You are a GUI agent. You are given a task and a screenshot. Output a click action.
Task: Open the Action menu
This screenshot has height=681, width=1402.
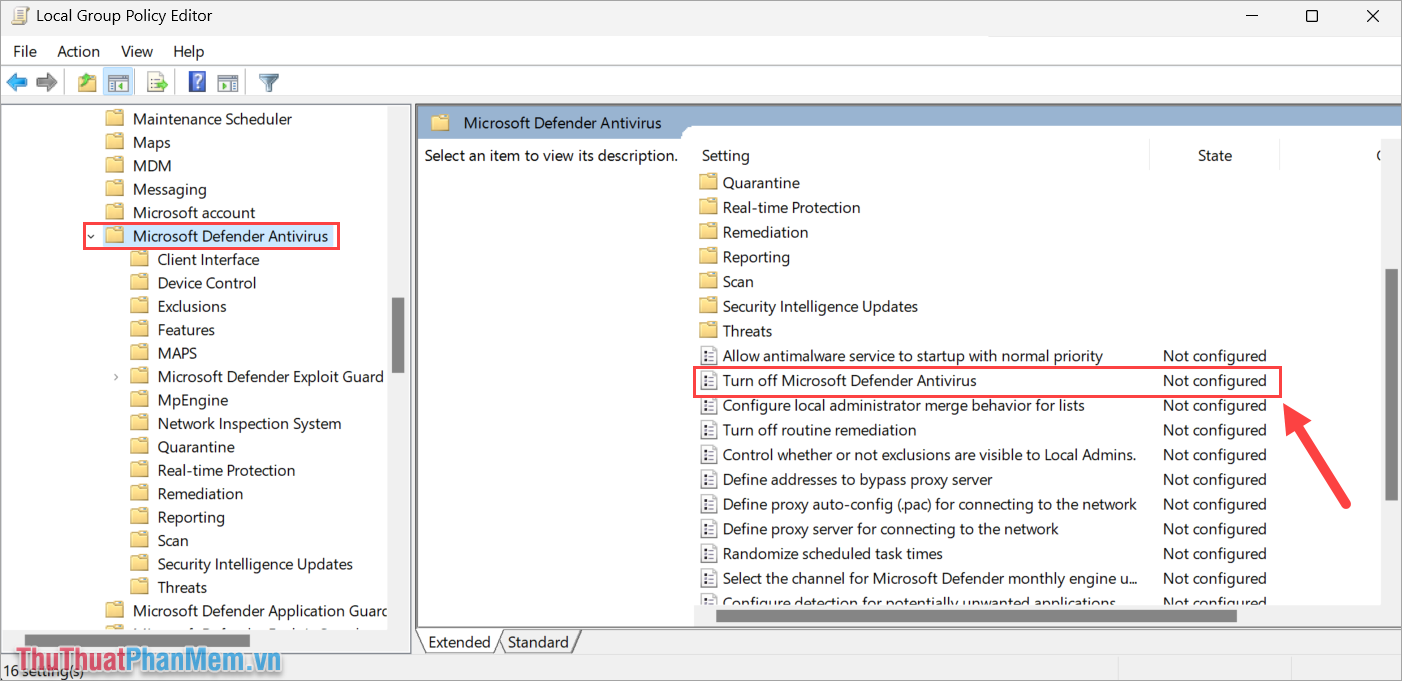pos(78,51)
